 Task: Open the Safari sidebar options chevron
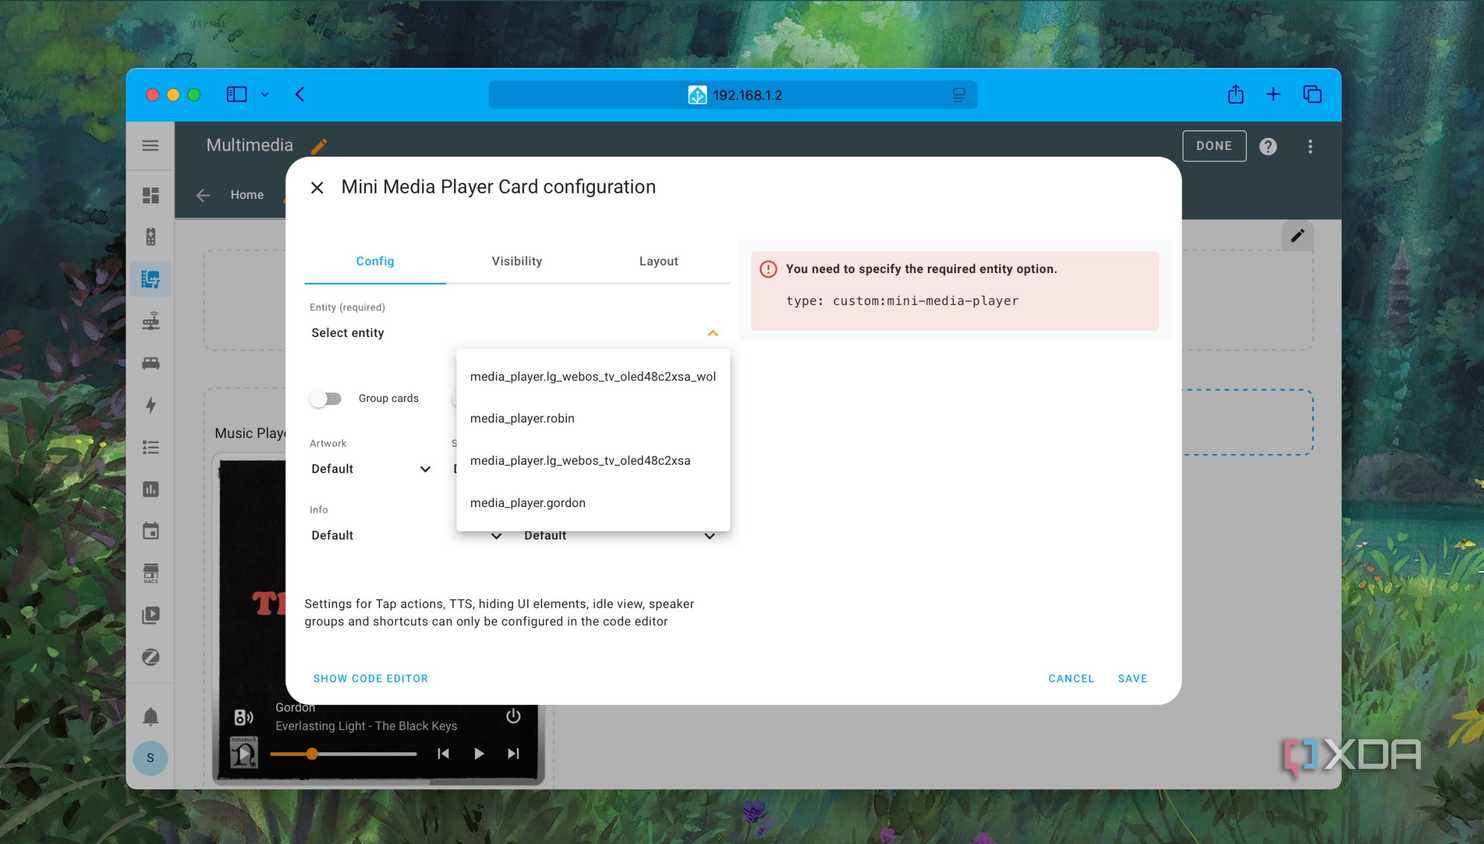pos(265,95)
